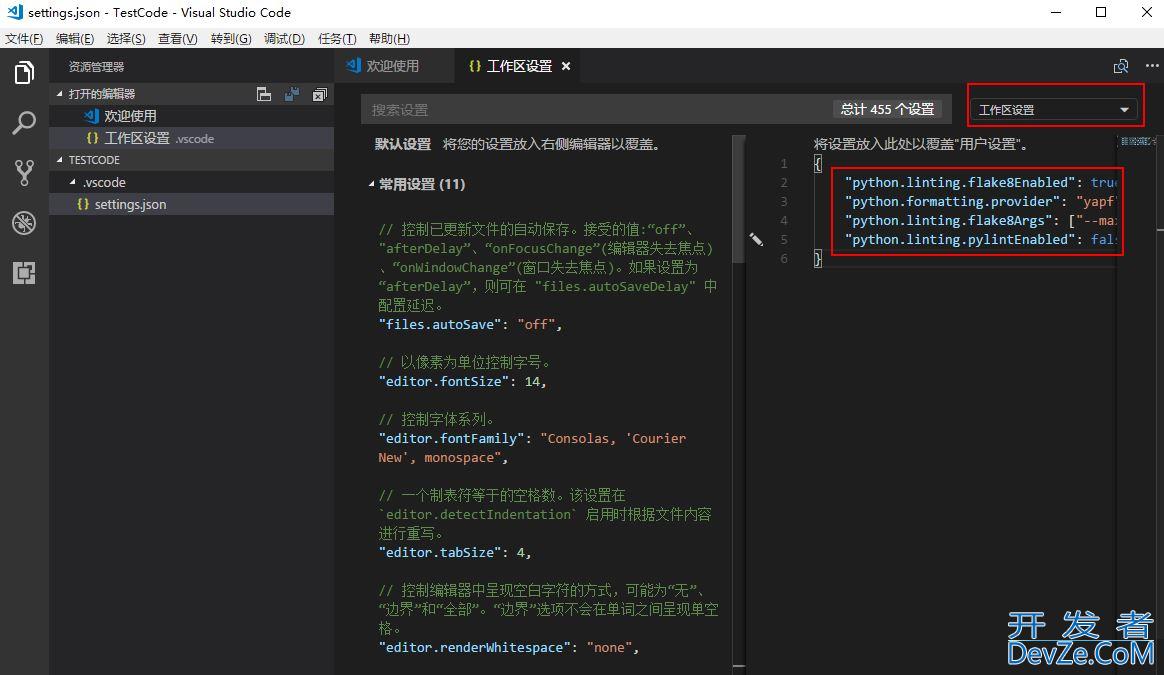Click the 资源管理器 panel title
1164x675 pixels.
(x=97, y=67)
